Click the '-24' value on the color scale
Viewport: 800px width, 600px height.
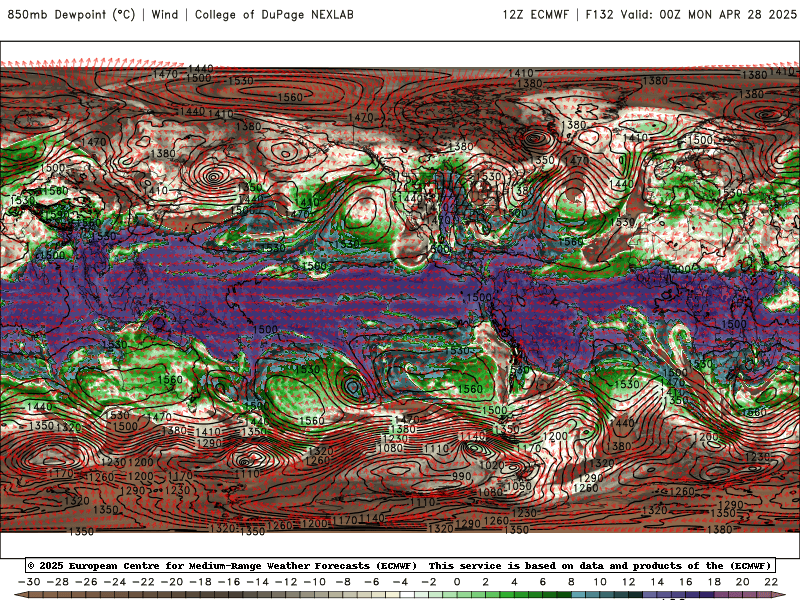point(115,582)
